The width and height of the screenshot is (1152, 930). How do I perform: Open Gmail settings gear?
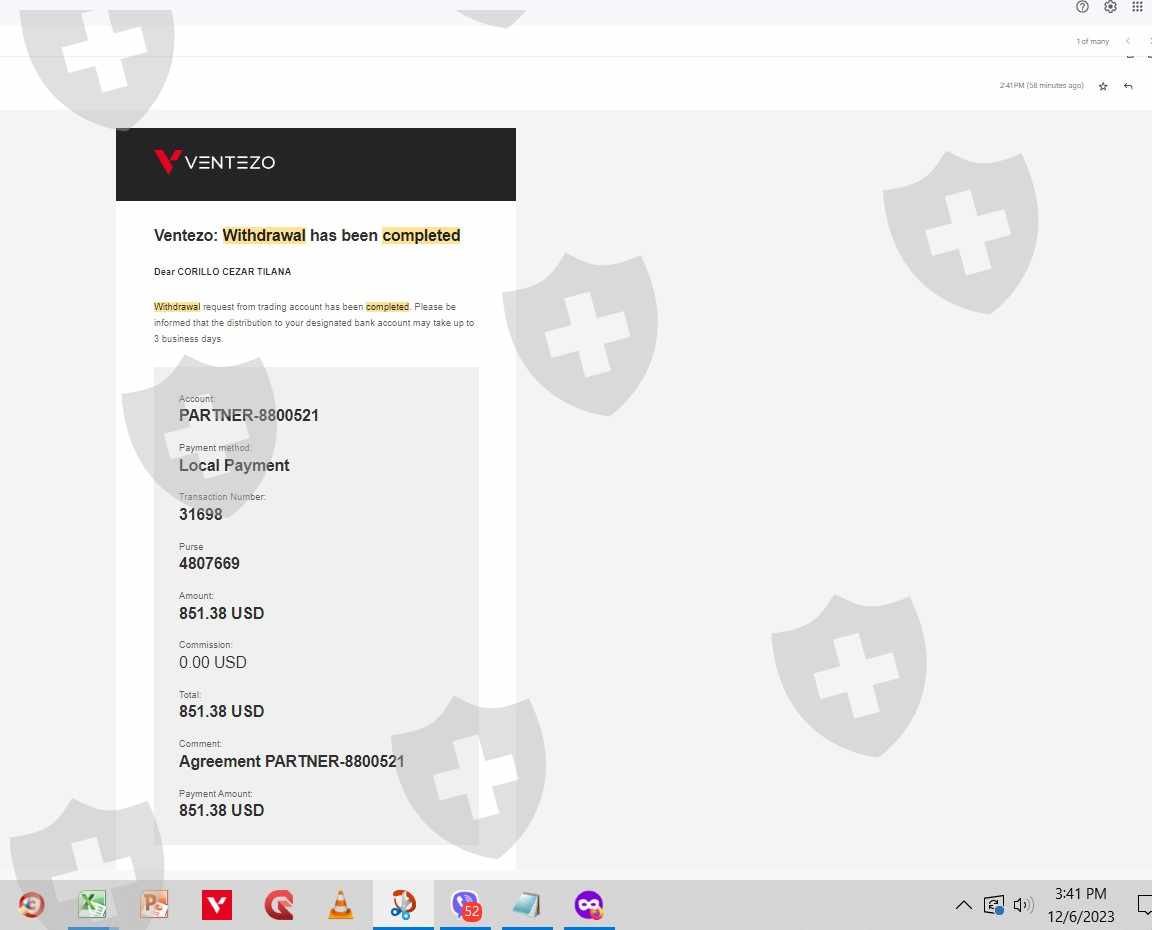[x=1110, y=7]
